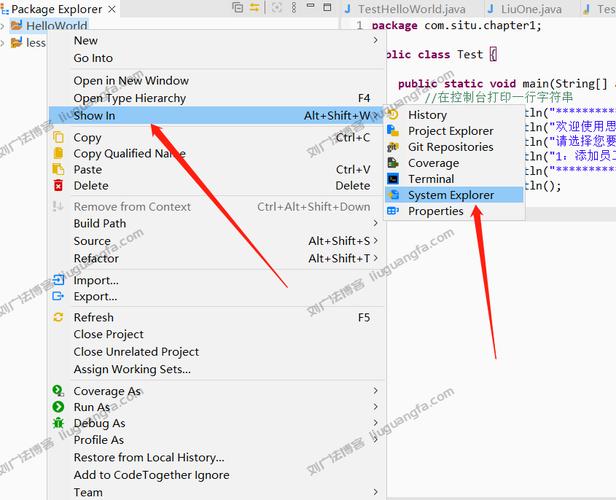Expand the New submenu arrow
Viewport: 616px width, 500px height.
pos(375,41)
